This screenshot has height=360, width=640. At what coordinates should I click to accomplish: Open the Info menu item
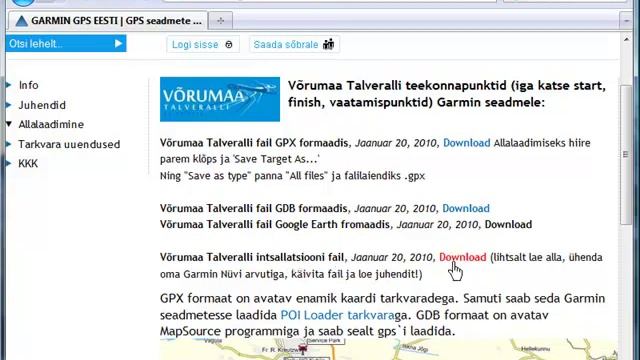click(x=28, y=85)
